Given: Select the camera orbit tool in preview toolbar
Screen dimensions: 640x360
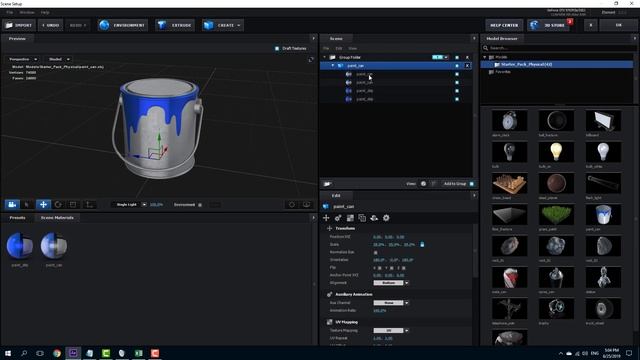Looking at the screenshot, I should [12, 204].
